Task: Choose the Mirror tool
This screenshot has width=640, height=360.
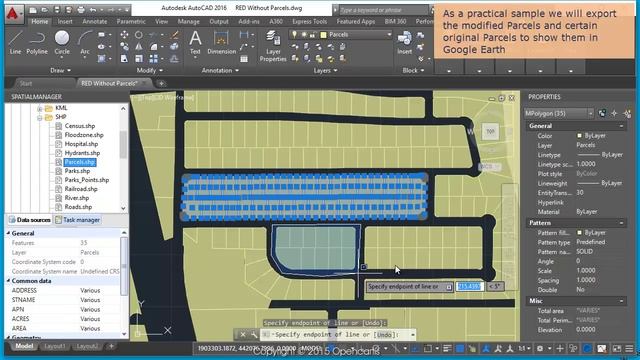Action: click(x=139, y=47)
